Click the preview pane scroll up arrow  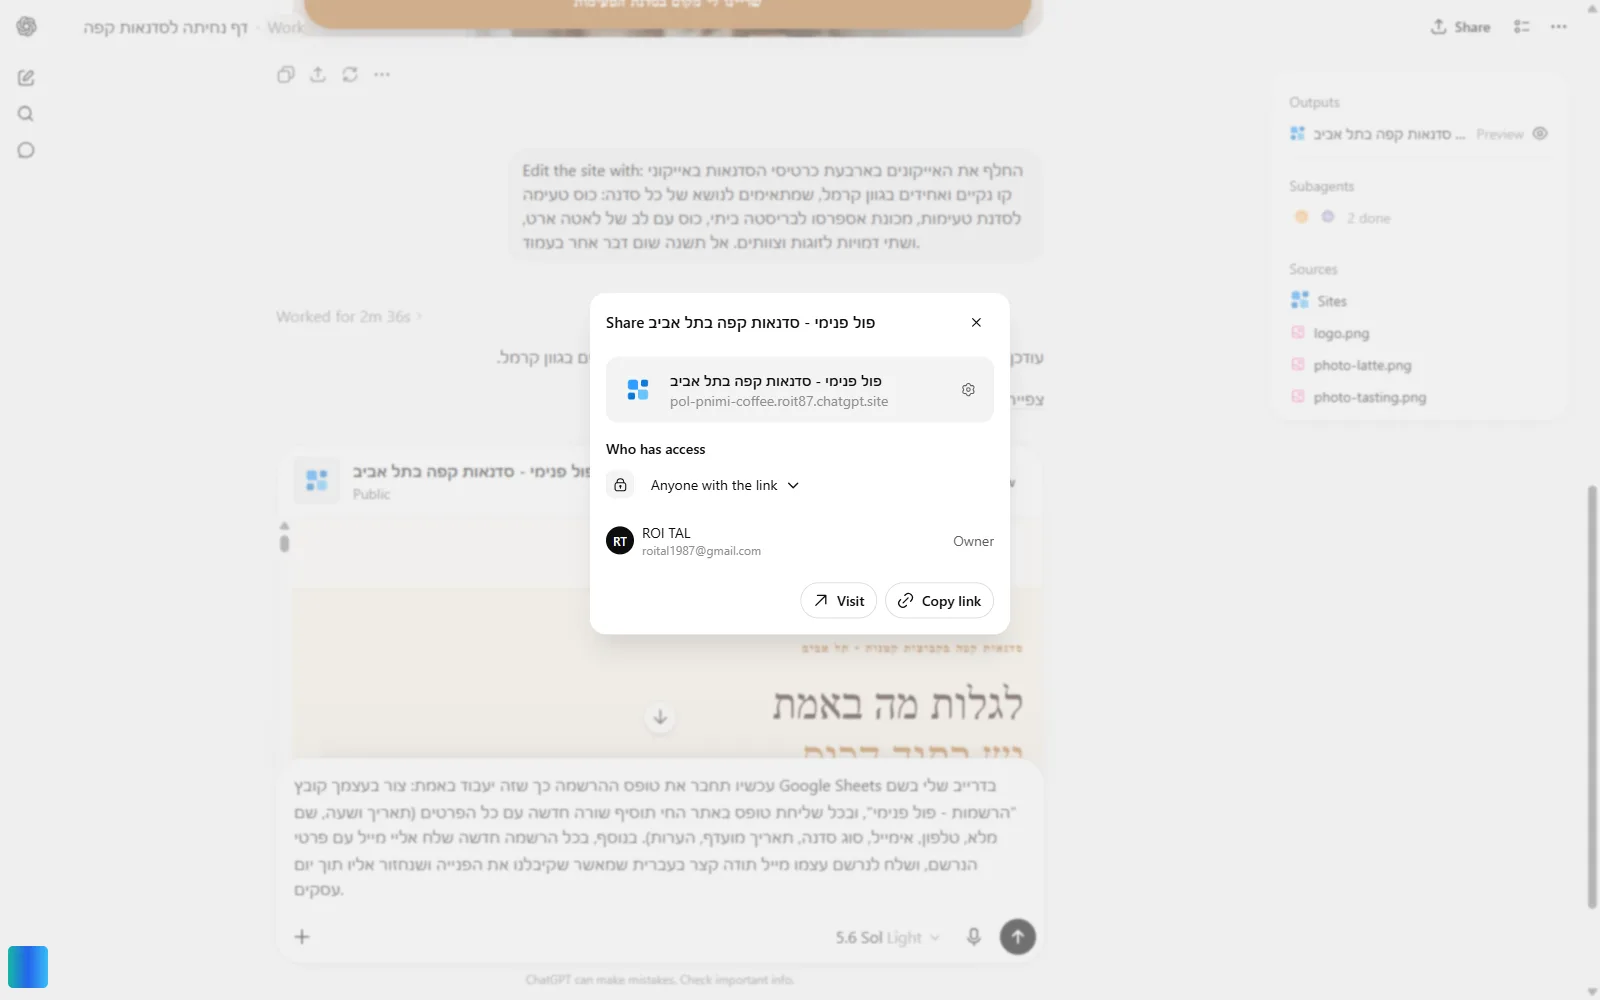coord(284,525)
